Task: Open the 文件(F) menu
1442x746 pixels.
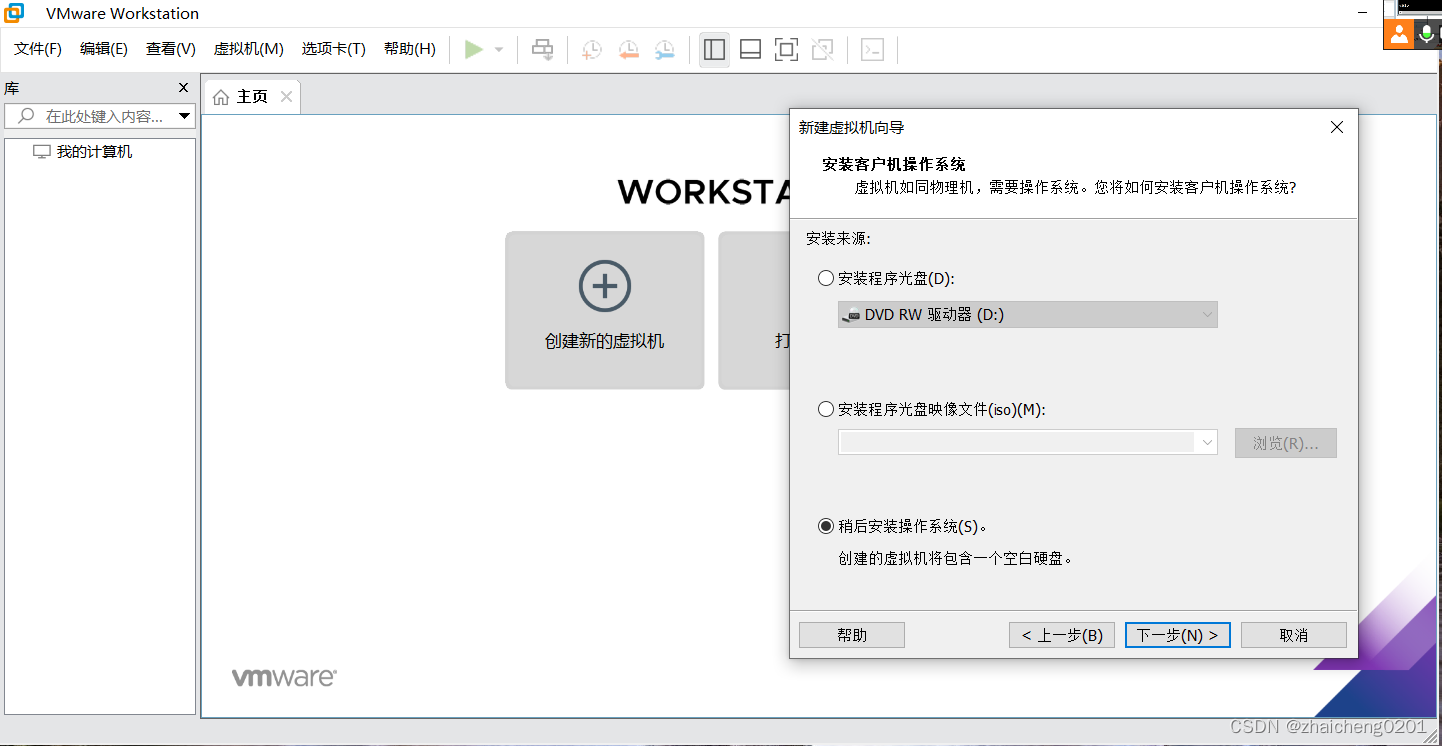Action: [38, 49]
